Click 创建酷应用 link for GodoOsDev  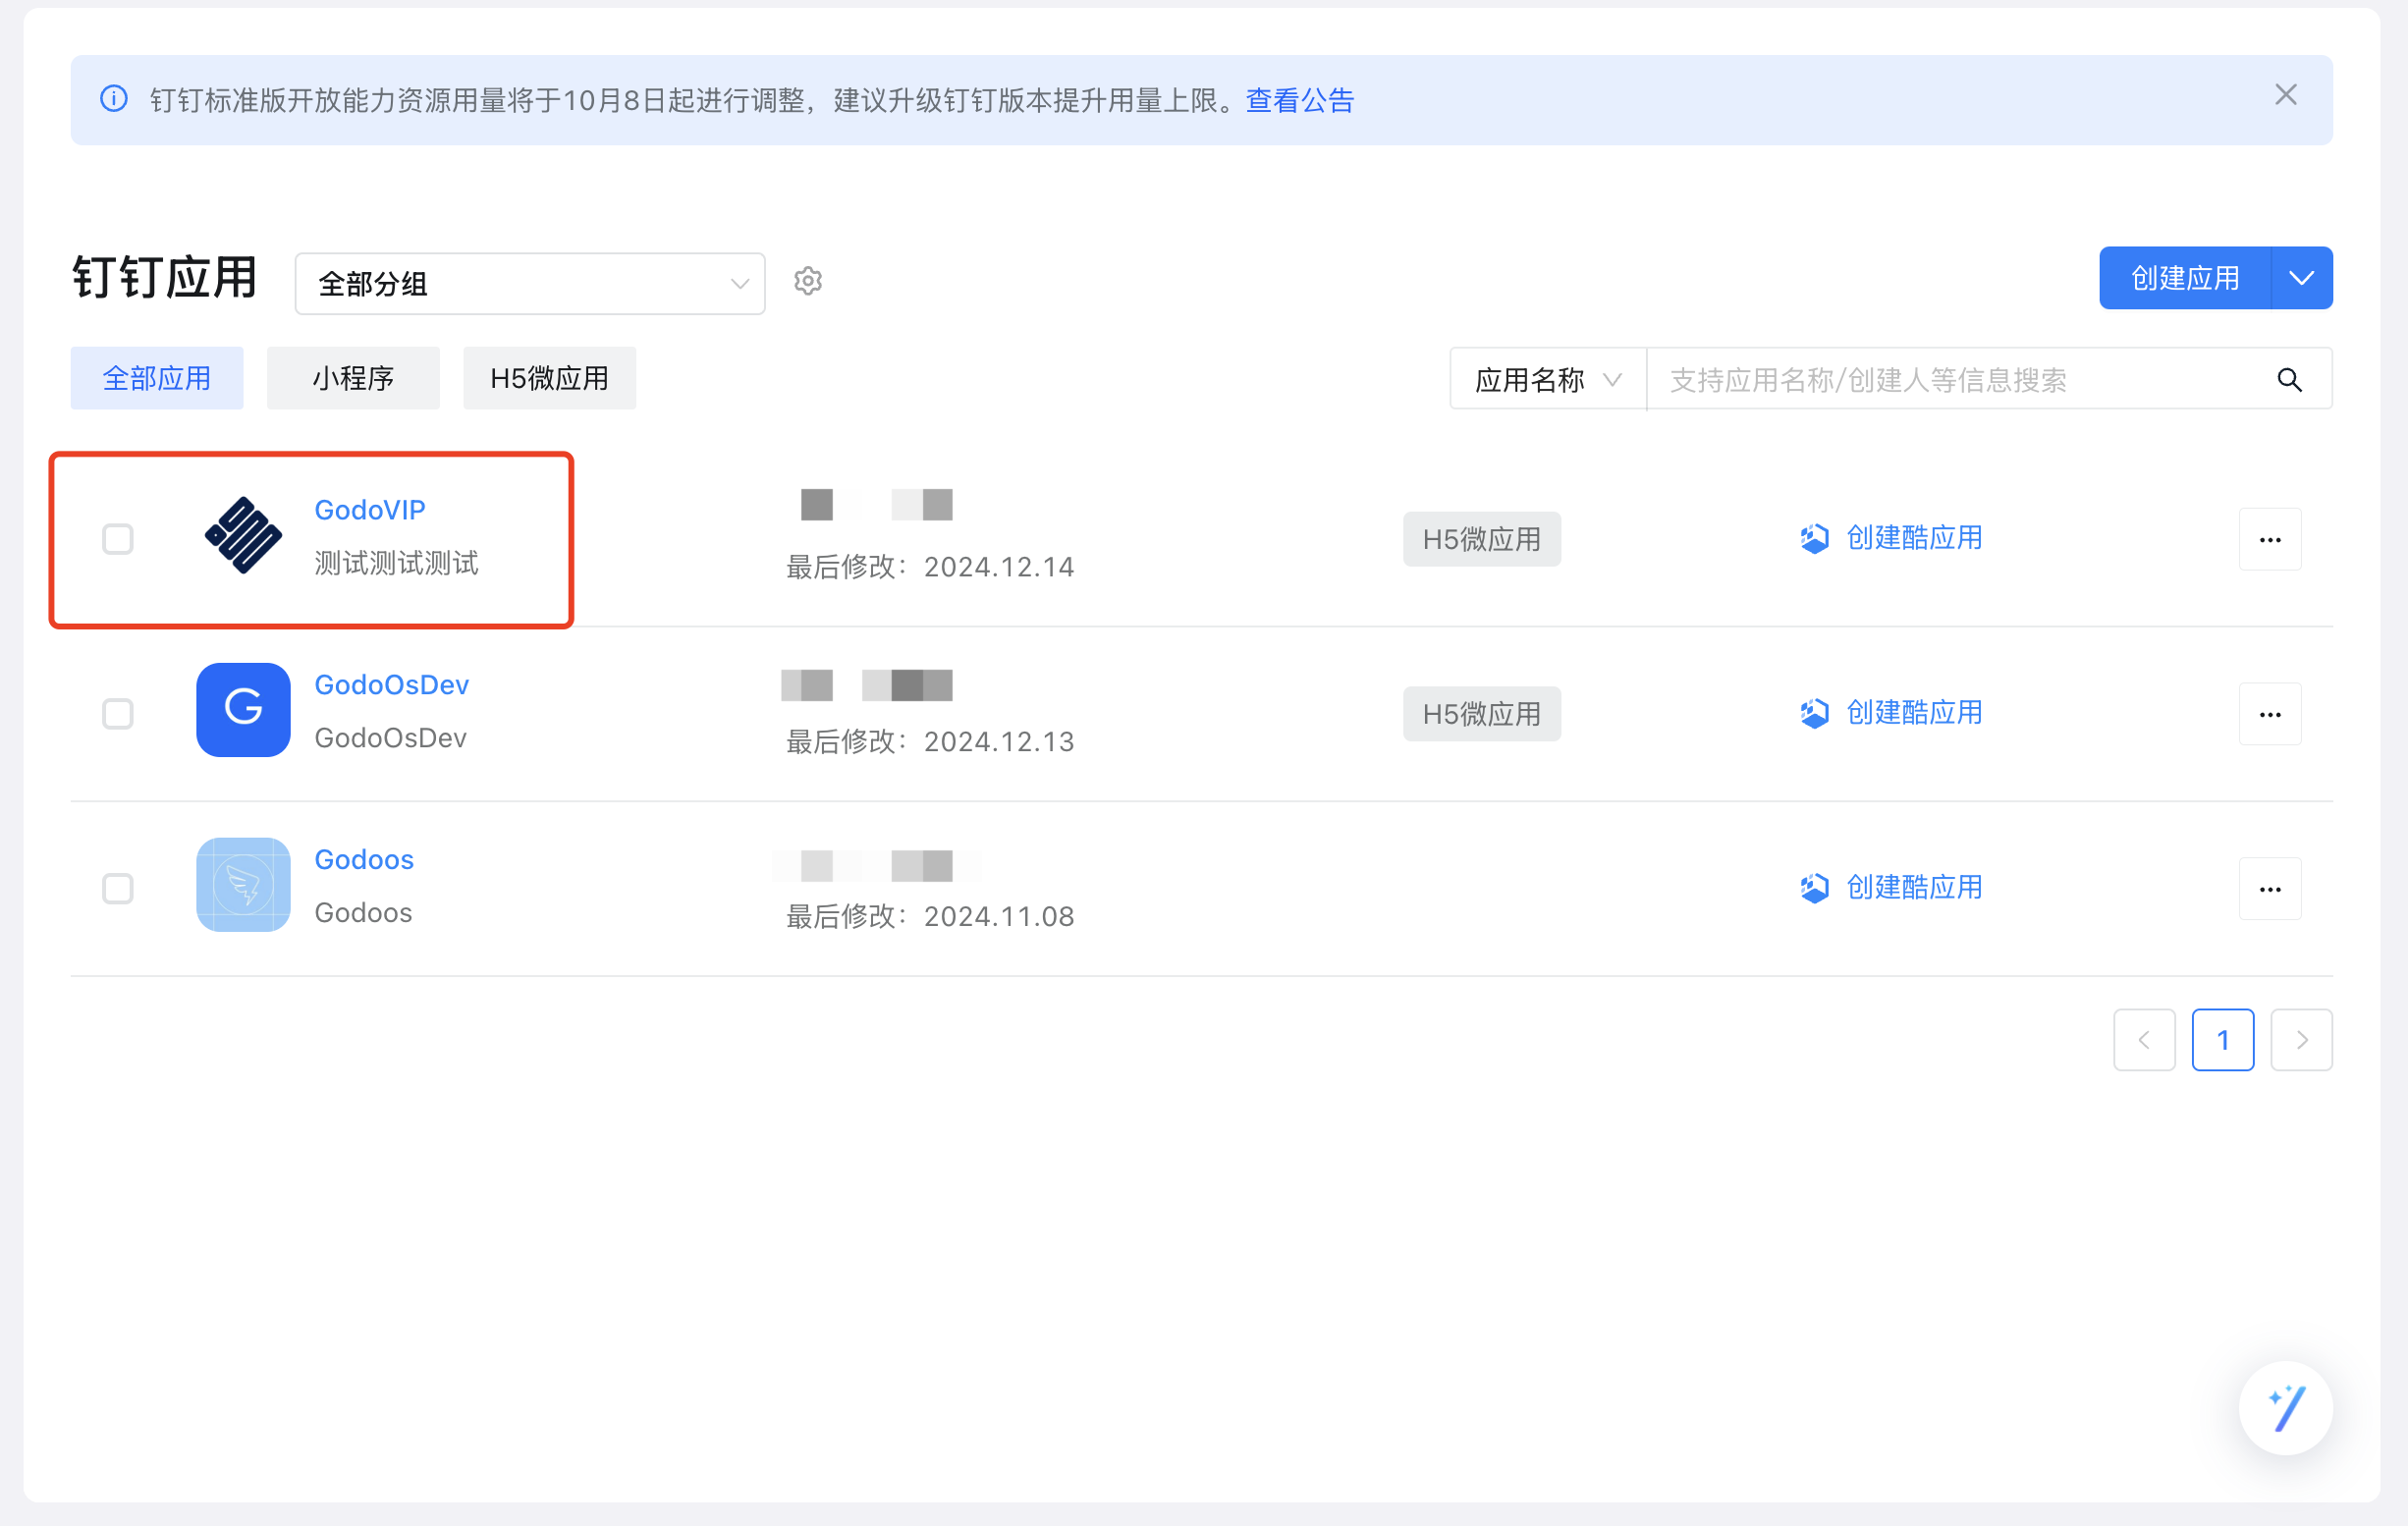coord(1914,713)
